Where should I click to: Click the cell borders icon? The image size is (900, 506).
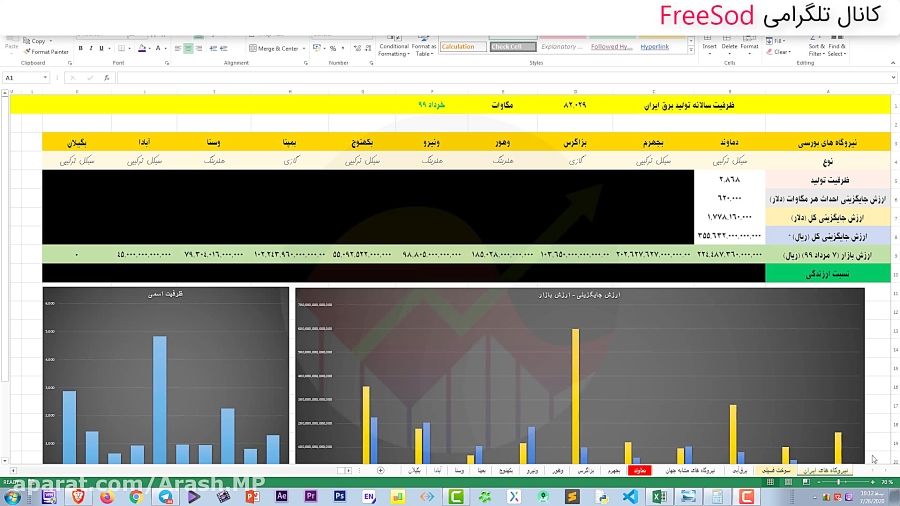tap(121, 49)
